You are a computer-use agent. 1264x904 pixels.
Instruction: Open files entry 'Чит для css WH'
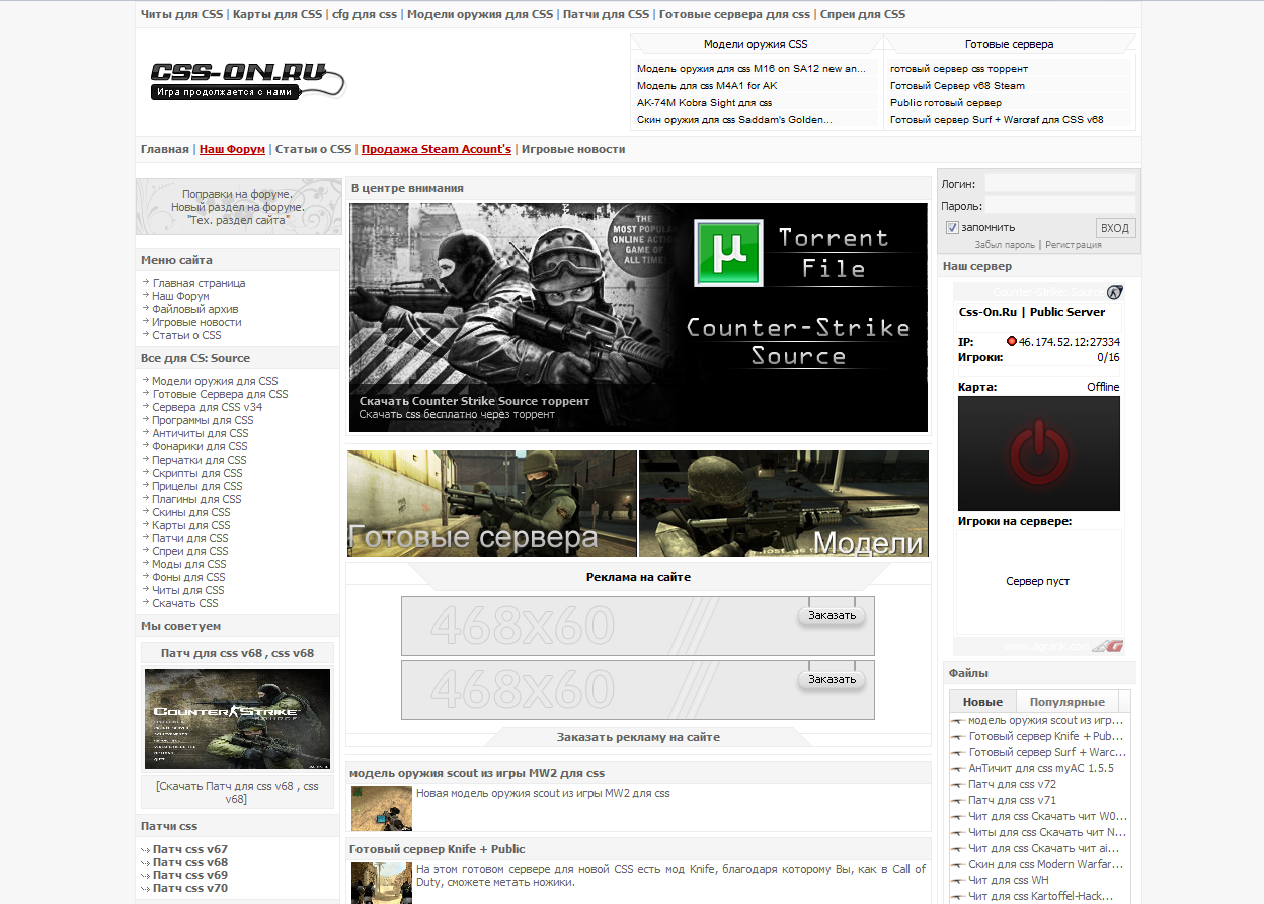(1008, 880)
